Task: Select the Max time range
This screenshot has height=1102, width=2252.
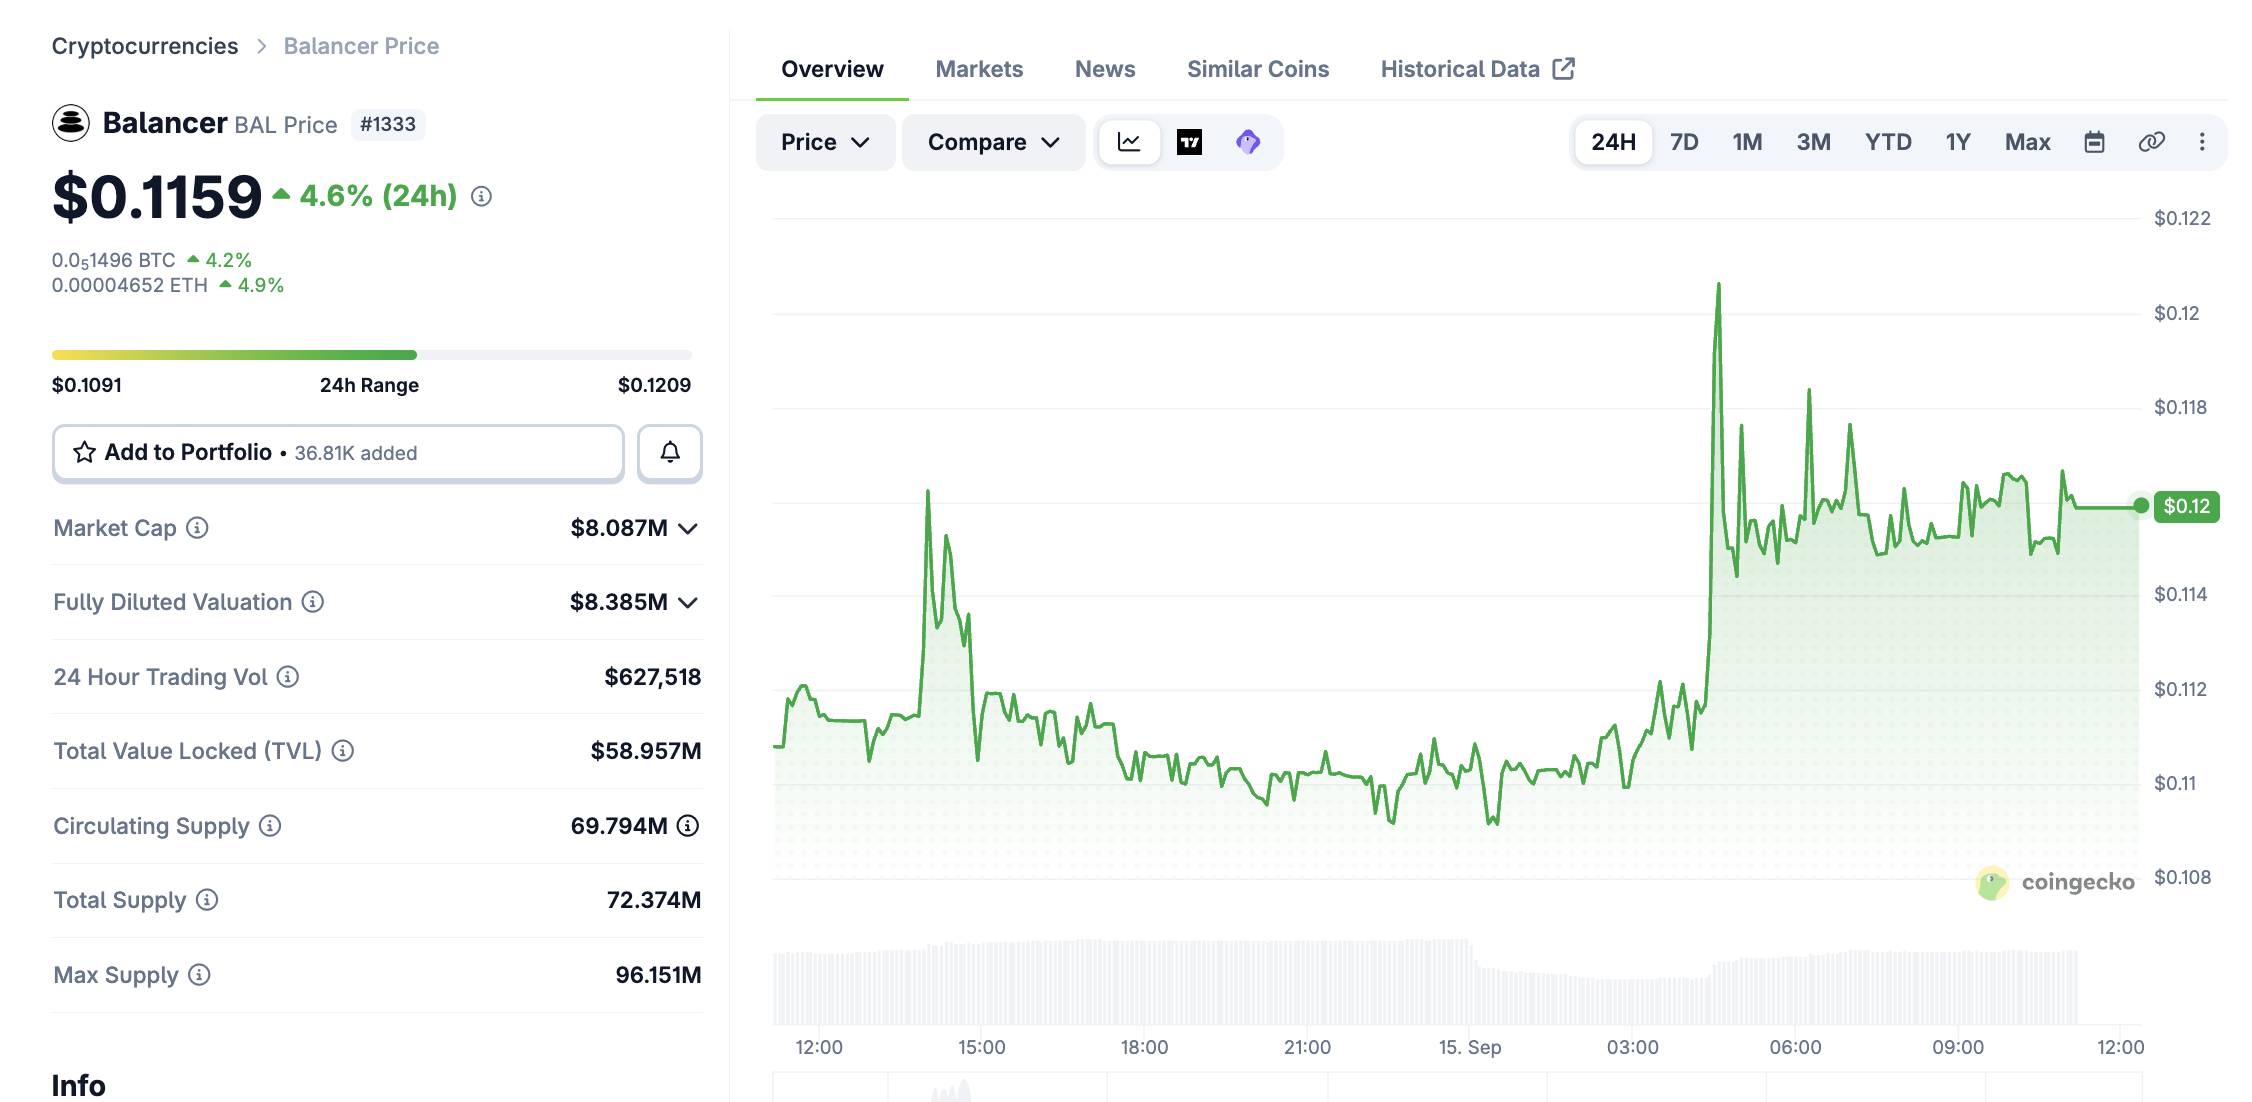Action: click(2027, 142)
